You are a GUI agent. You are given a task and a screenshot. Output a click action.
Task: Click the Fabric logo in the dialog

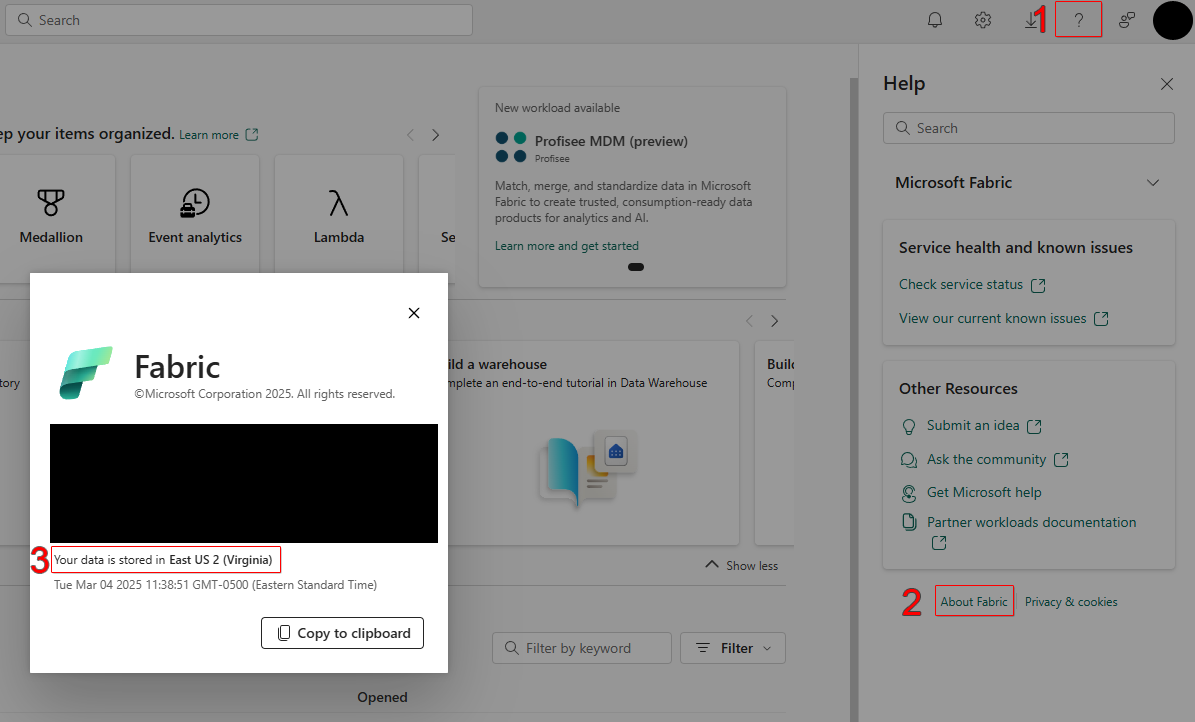click(86, 373)
